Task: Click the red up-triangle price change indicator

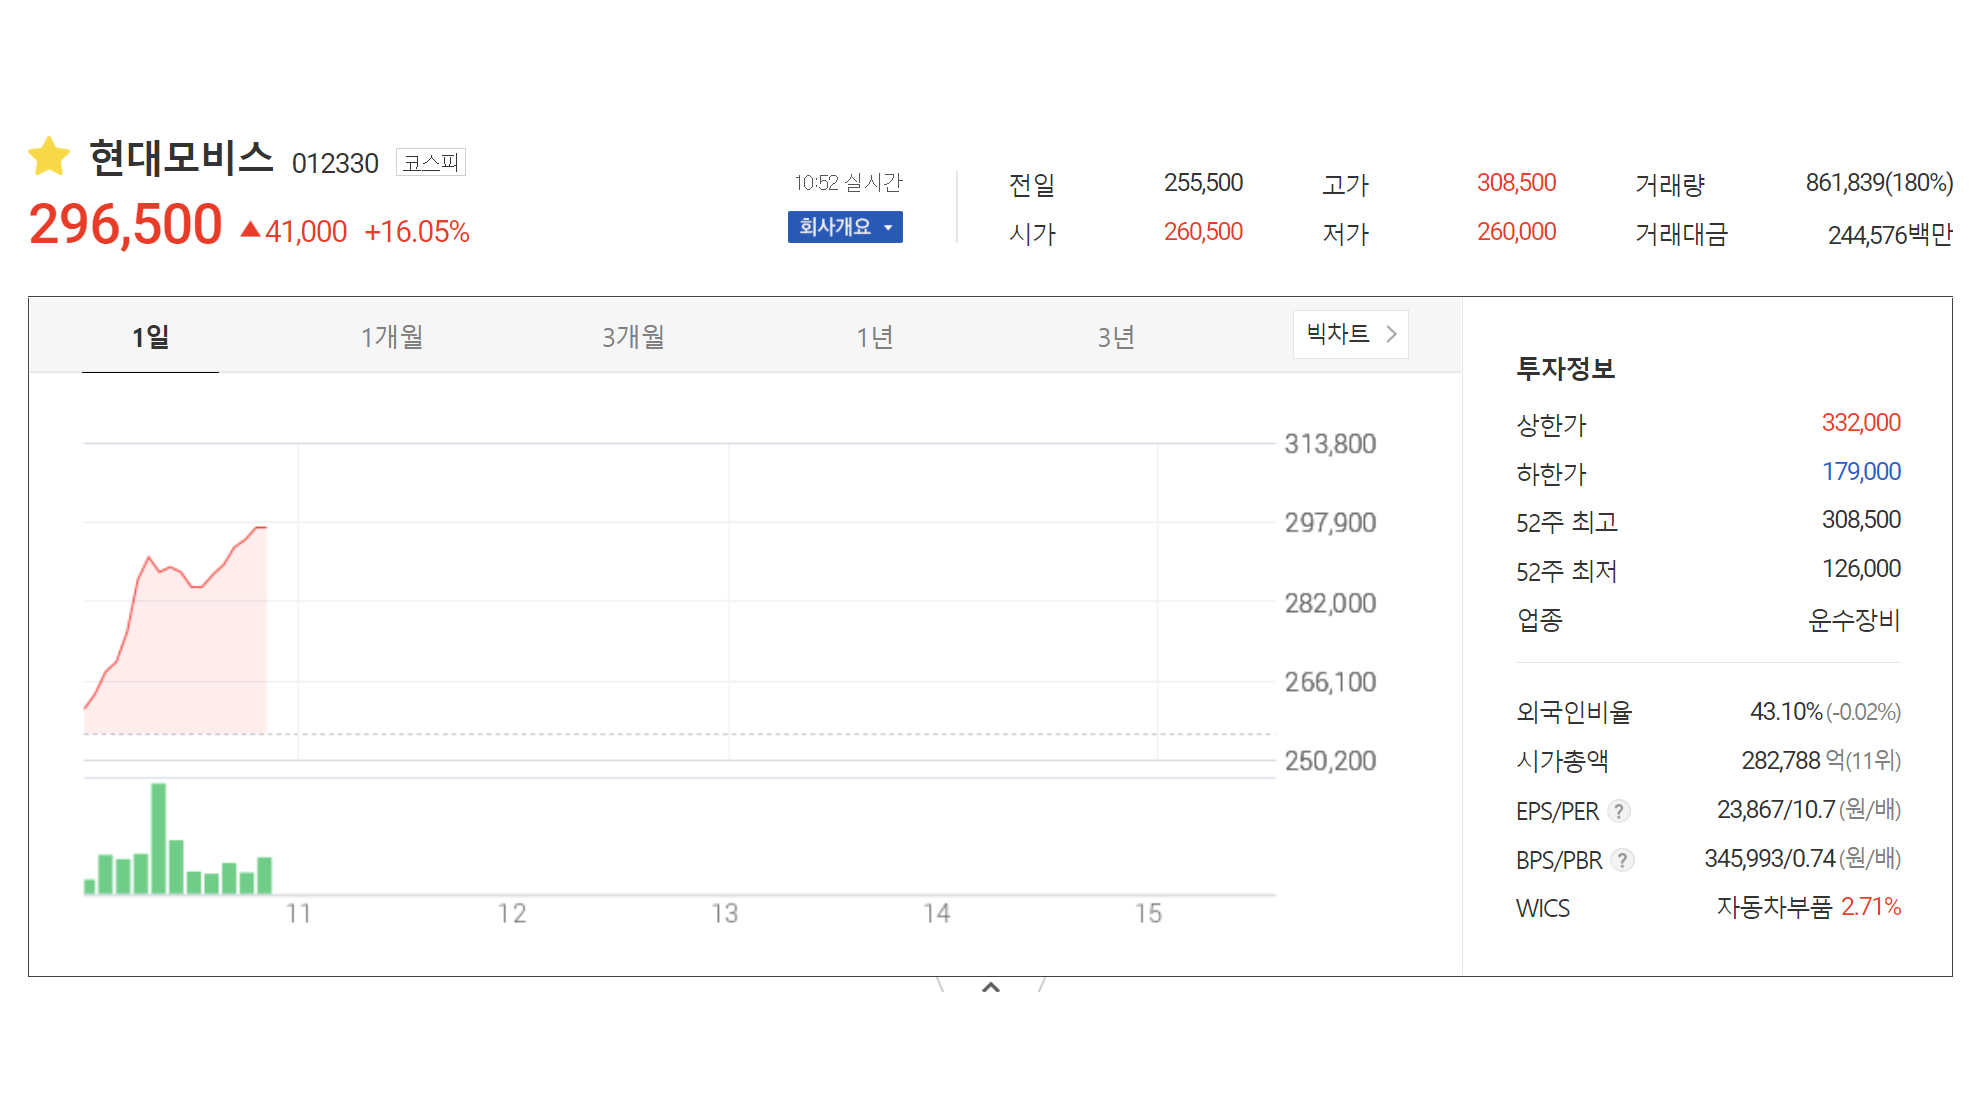Action: (x=251, y=231)
